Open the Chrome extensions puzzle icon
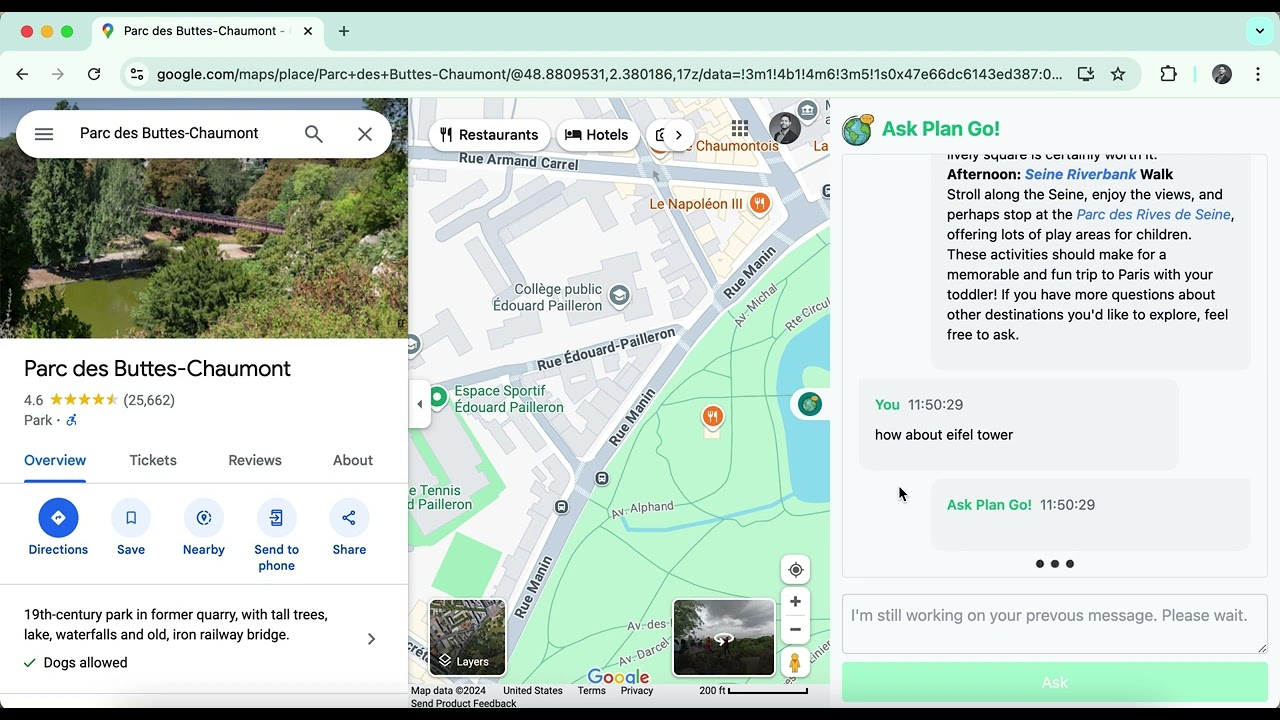The width and height of the screenshot is (1280, 720). (1168, 74)
